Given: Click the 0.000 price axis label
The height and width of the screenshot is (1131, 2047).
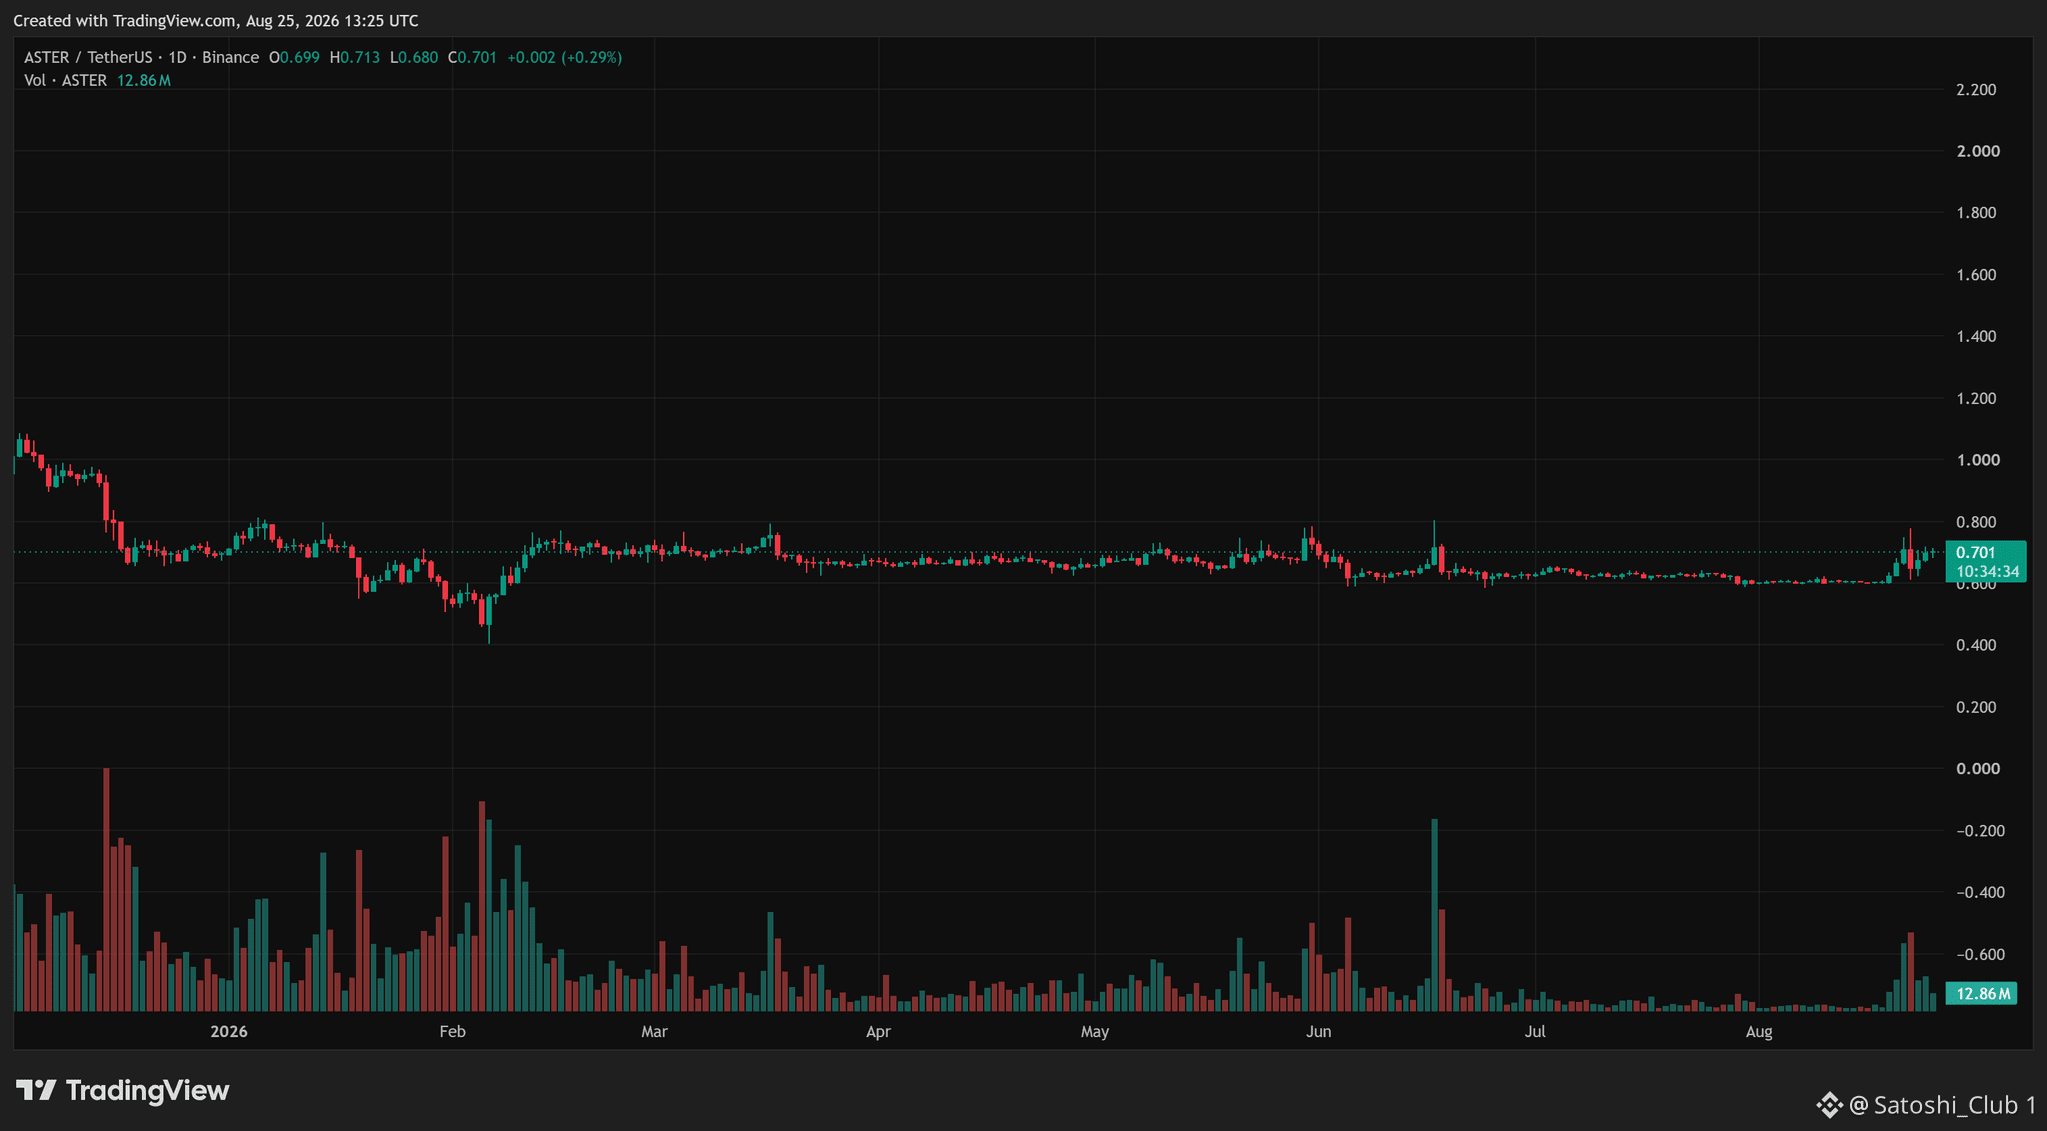Looking at the screenshot, I should pyautogui.click(x=1978, y=769).
